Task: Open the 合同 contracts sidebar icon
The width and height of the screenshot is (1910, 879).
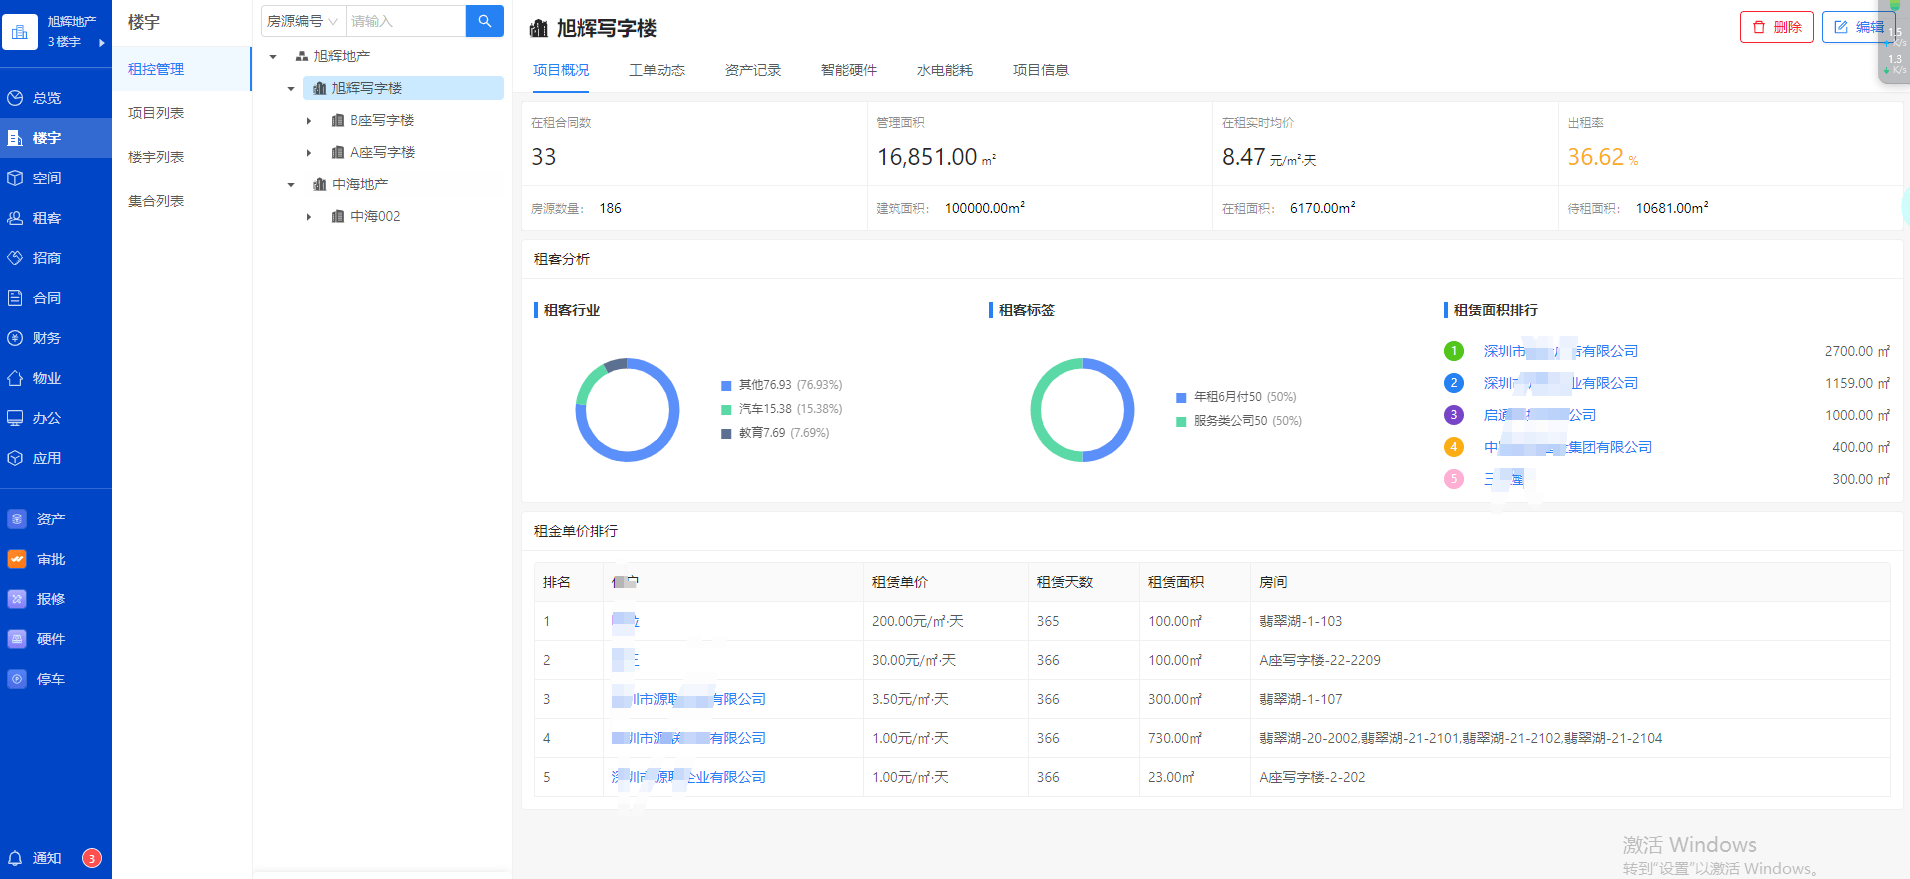Action: (16, 298)
